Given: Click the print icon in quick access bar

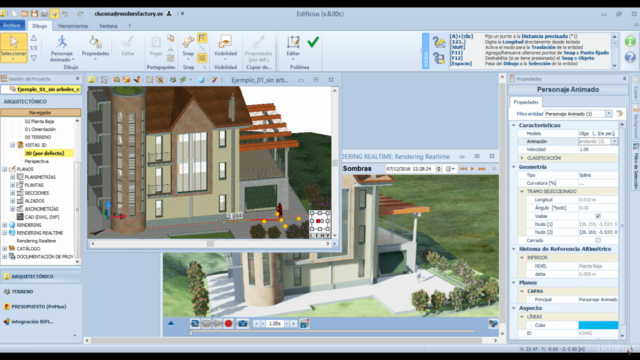Looking at the screenshot, I should [x=44, y=13].
